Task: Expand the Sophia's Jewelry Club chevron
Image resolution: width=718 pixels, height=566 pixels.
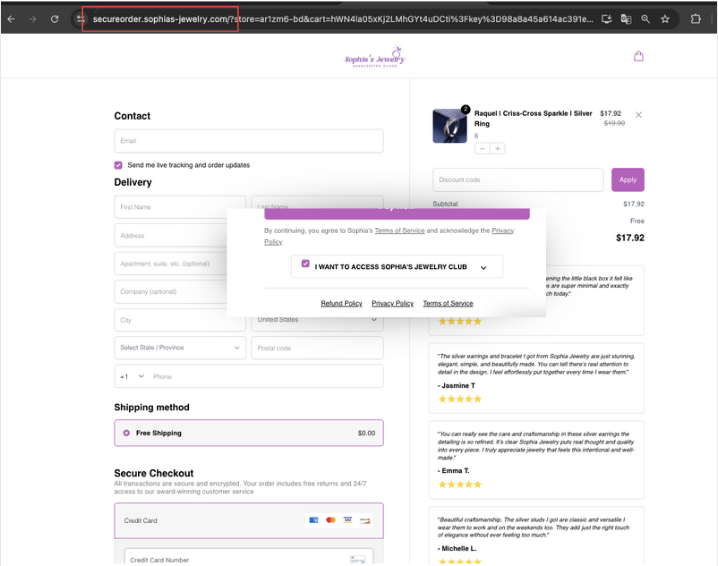Action: [484, 267]
